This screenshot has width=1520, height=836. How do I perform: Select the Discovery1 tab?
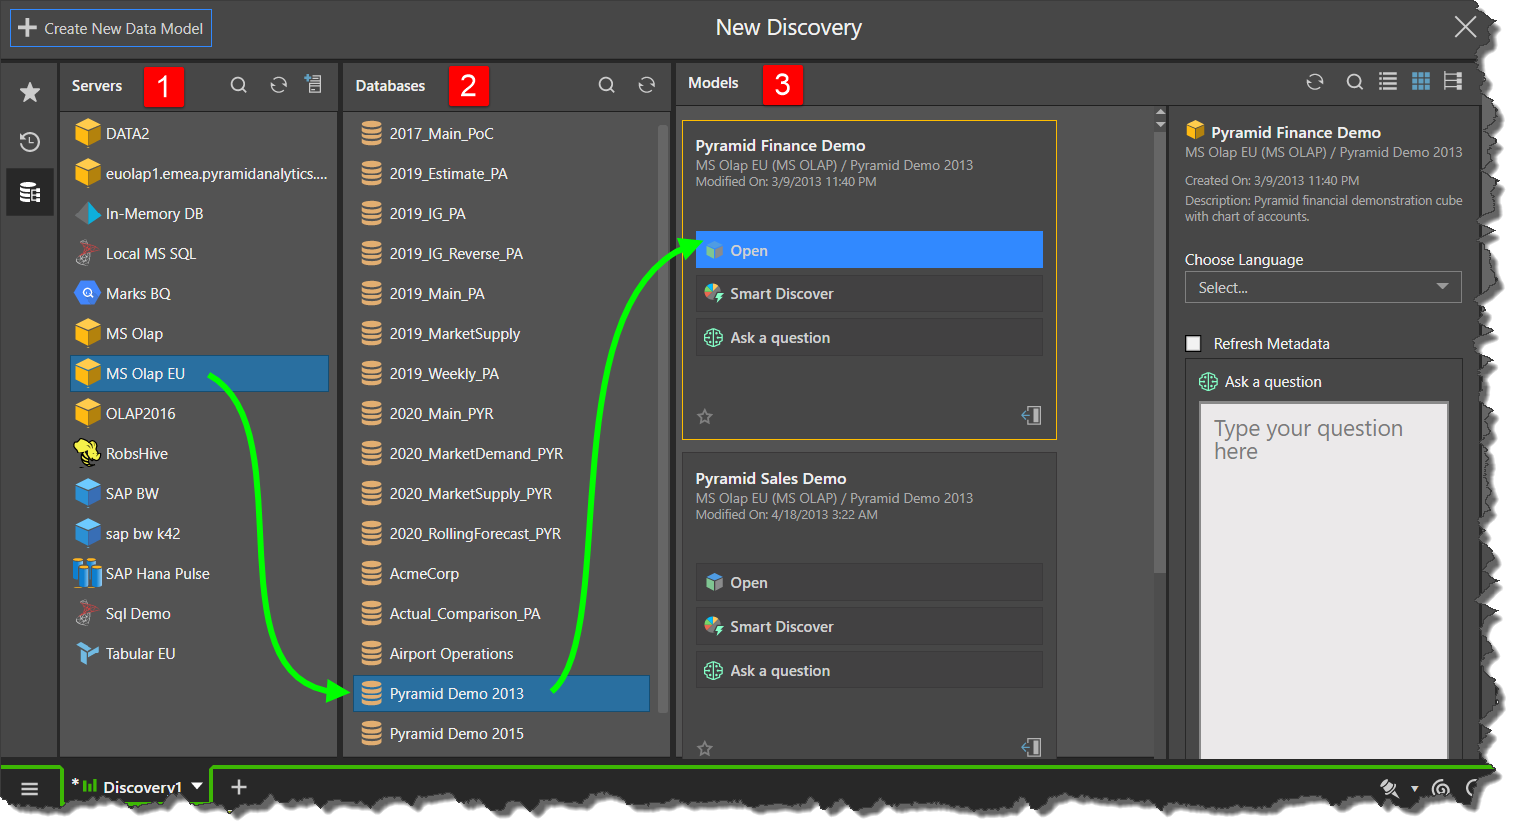[x=141, y=787]
